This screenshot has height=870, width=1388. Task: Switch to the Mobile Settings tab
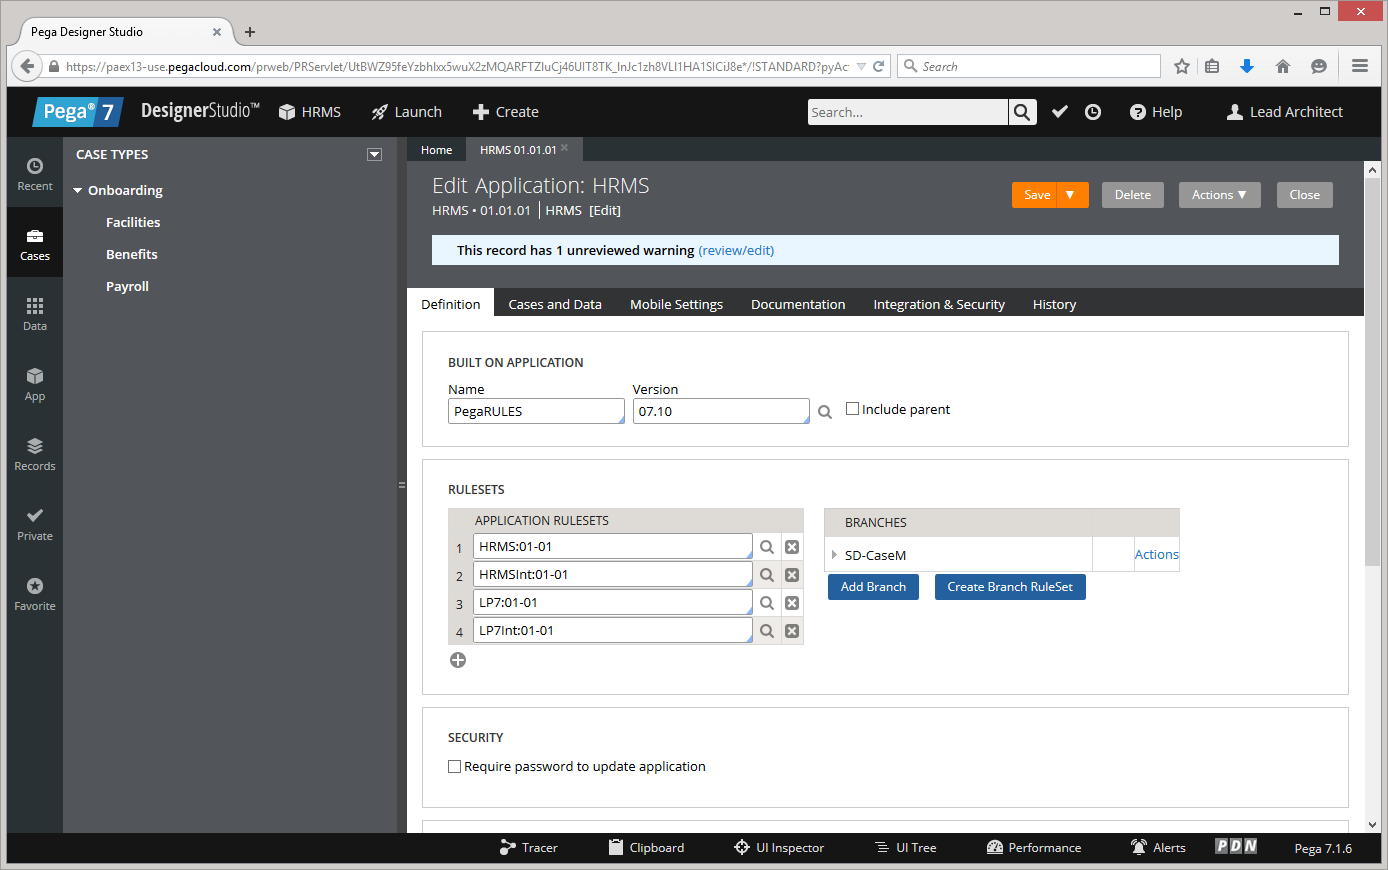pyautogui.click(x=676, y=304)
